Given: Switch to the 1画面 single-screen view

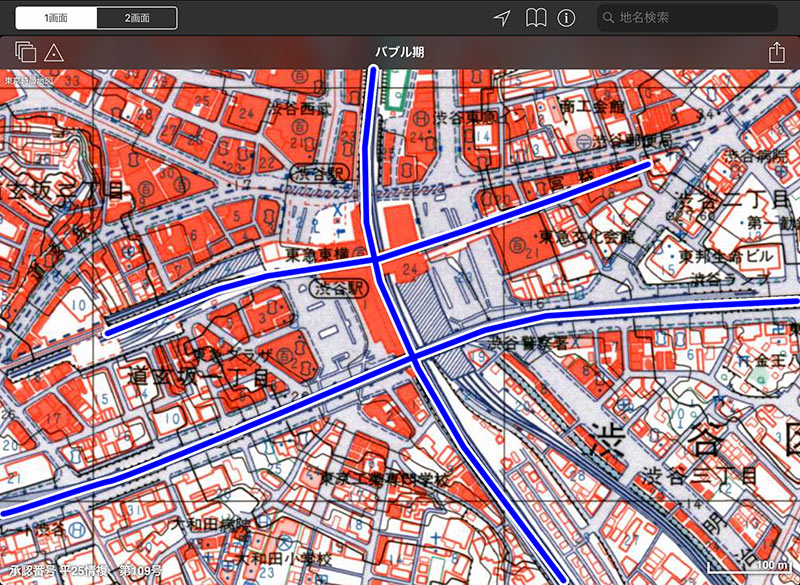Looking at the screenshot, I should 56,18.
